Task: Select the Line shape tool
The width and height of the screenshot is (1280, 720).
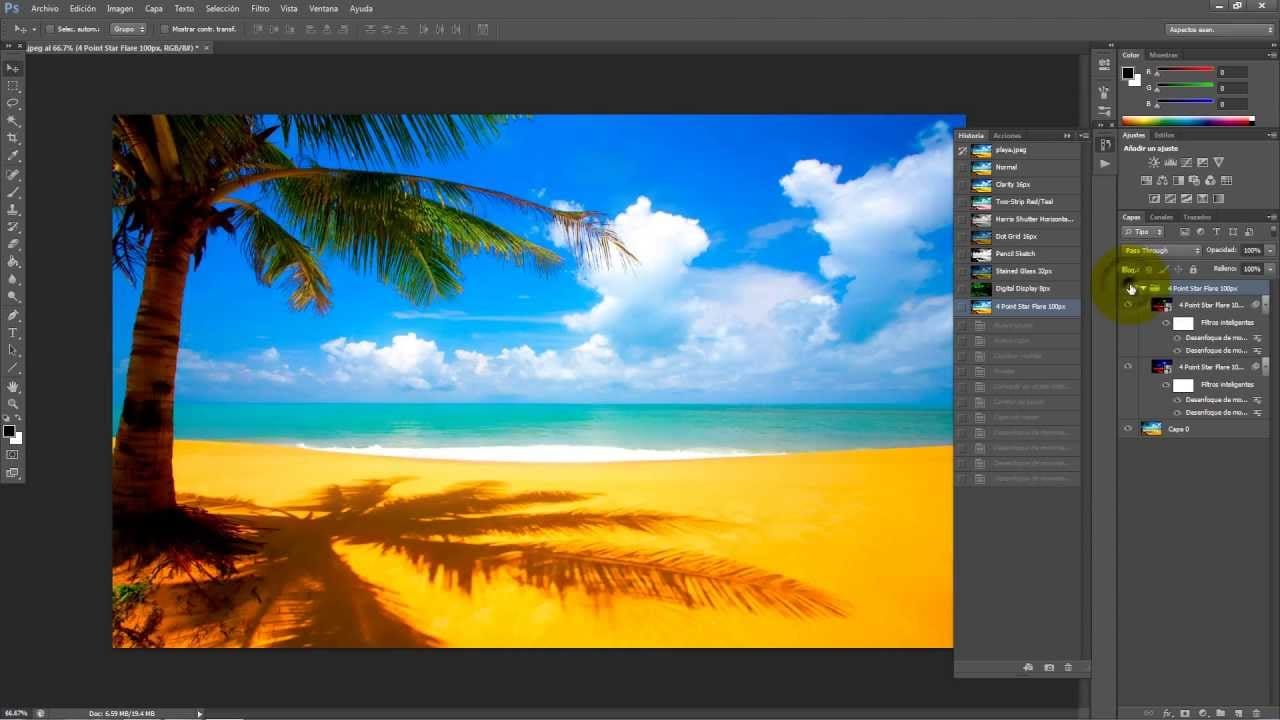Action: click(13, 368)
